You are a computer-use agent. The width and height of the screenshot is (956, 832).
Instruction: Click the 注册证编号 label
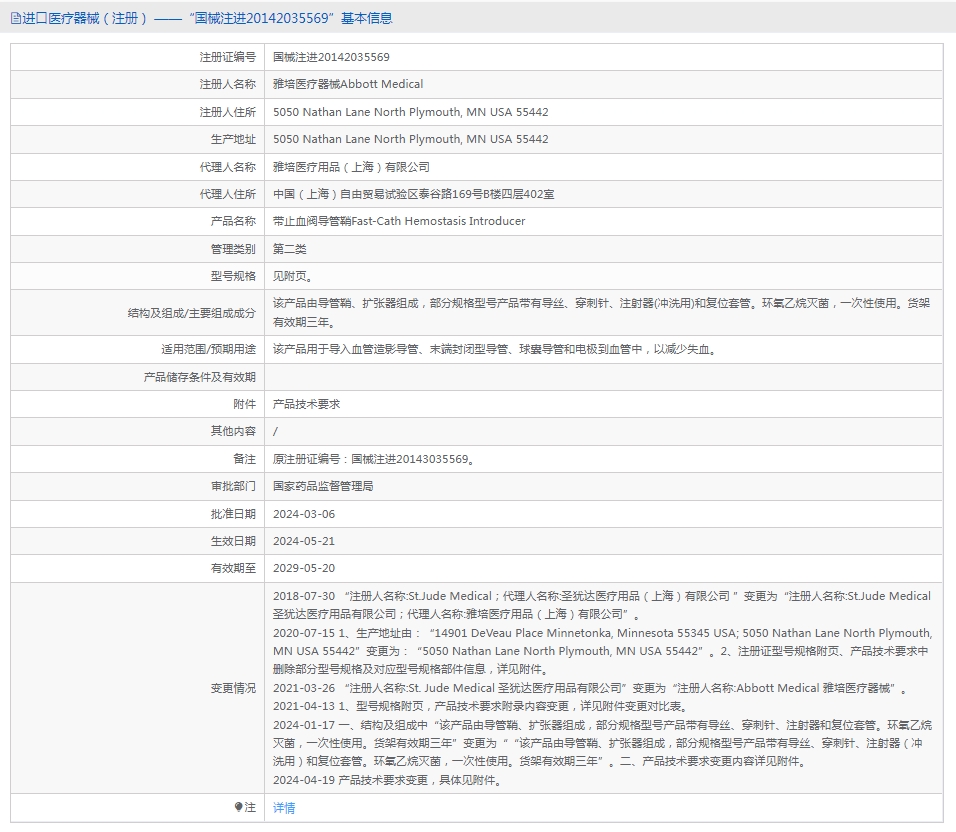227,57
